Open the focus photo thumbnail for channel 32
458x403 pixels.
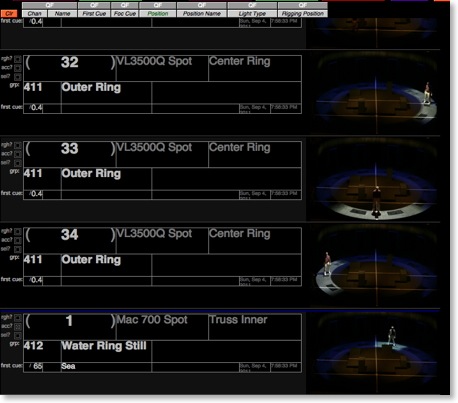[377, 93]
